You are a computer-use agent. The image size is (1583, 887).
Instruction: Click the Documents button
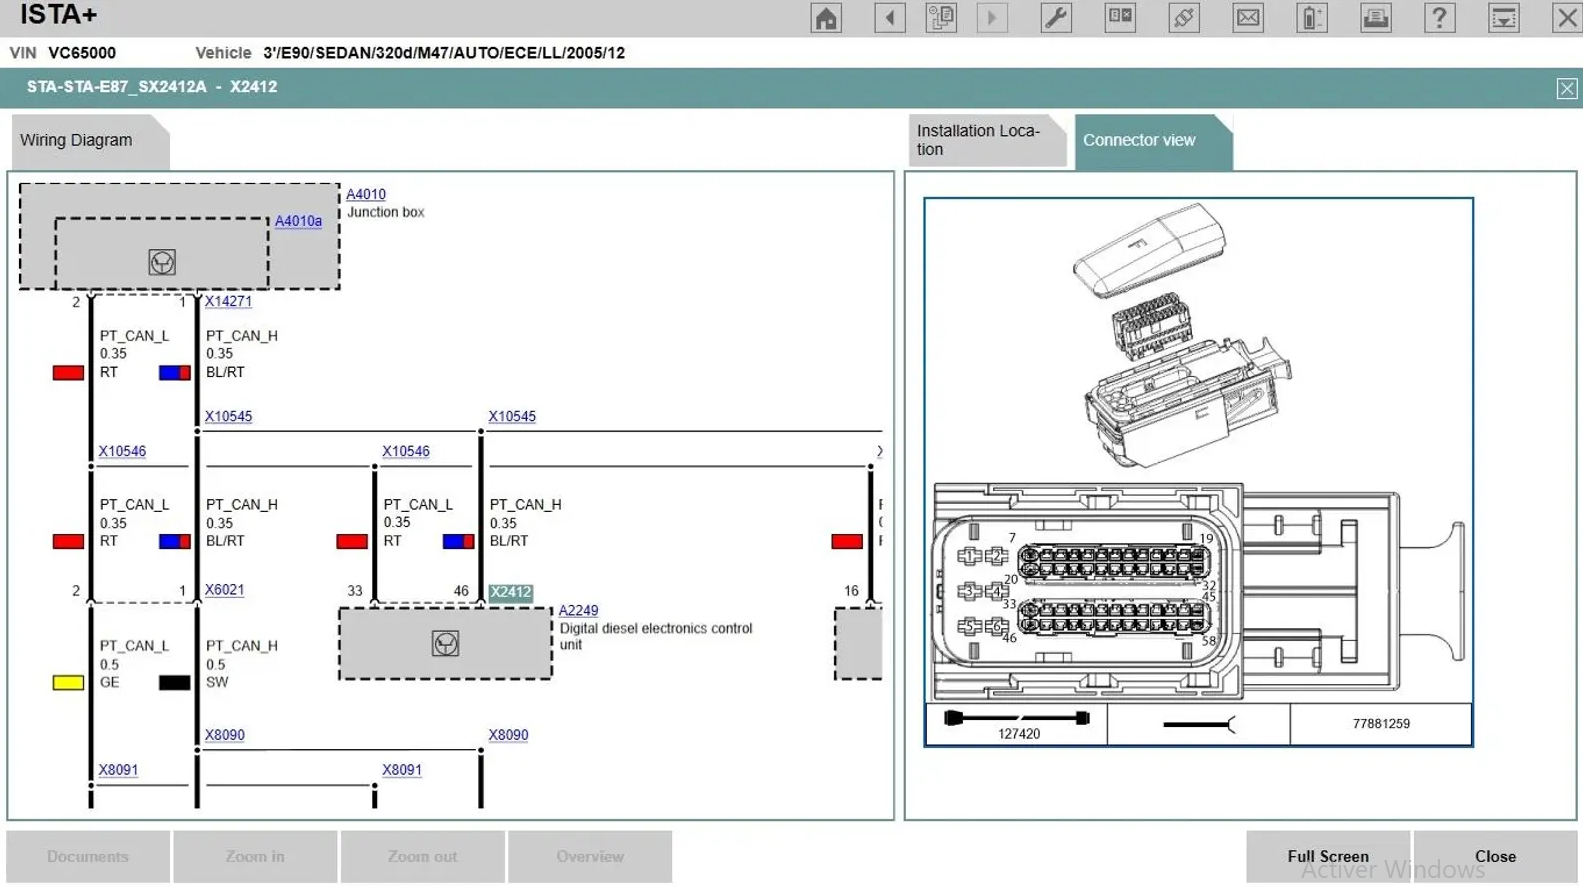pyautogui.click(x=88, y=857)
